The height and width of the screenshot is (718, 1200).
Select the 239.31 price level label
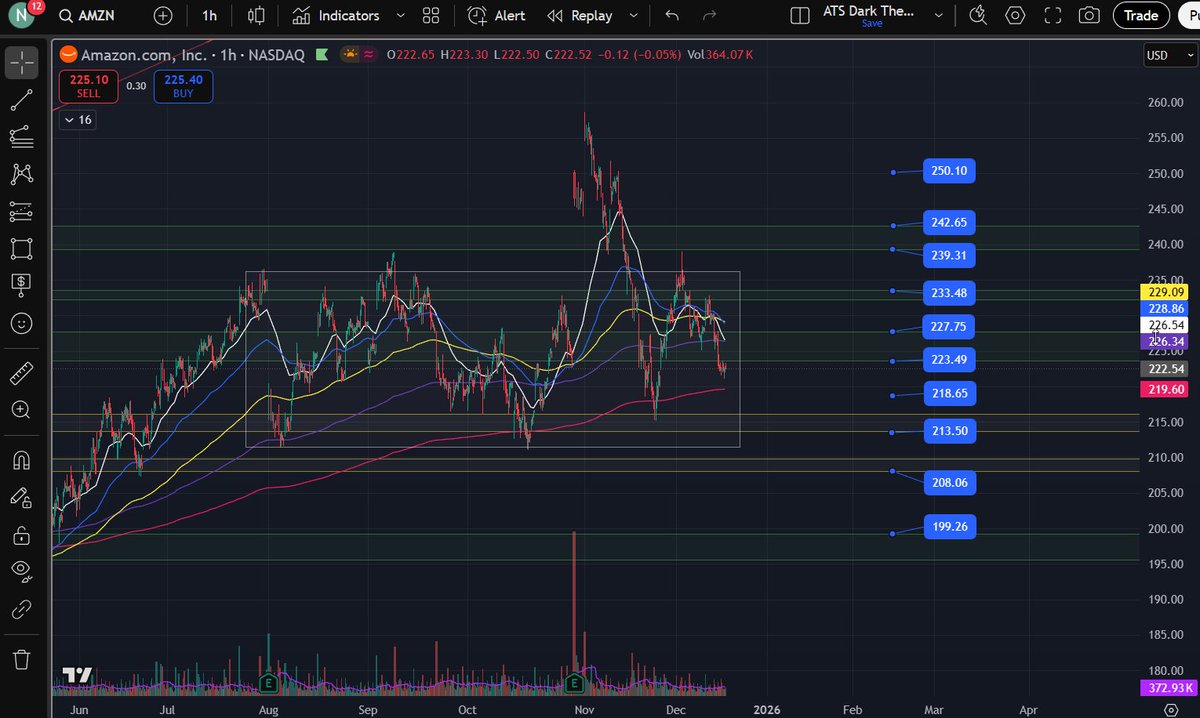[x=949, y=256]
